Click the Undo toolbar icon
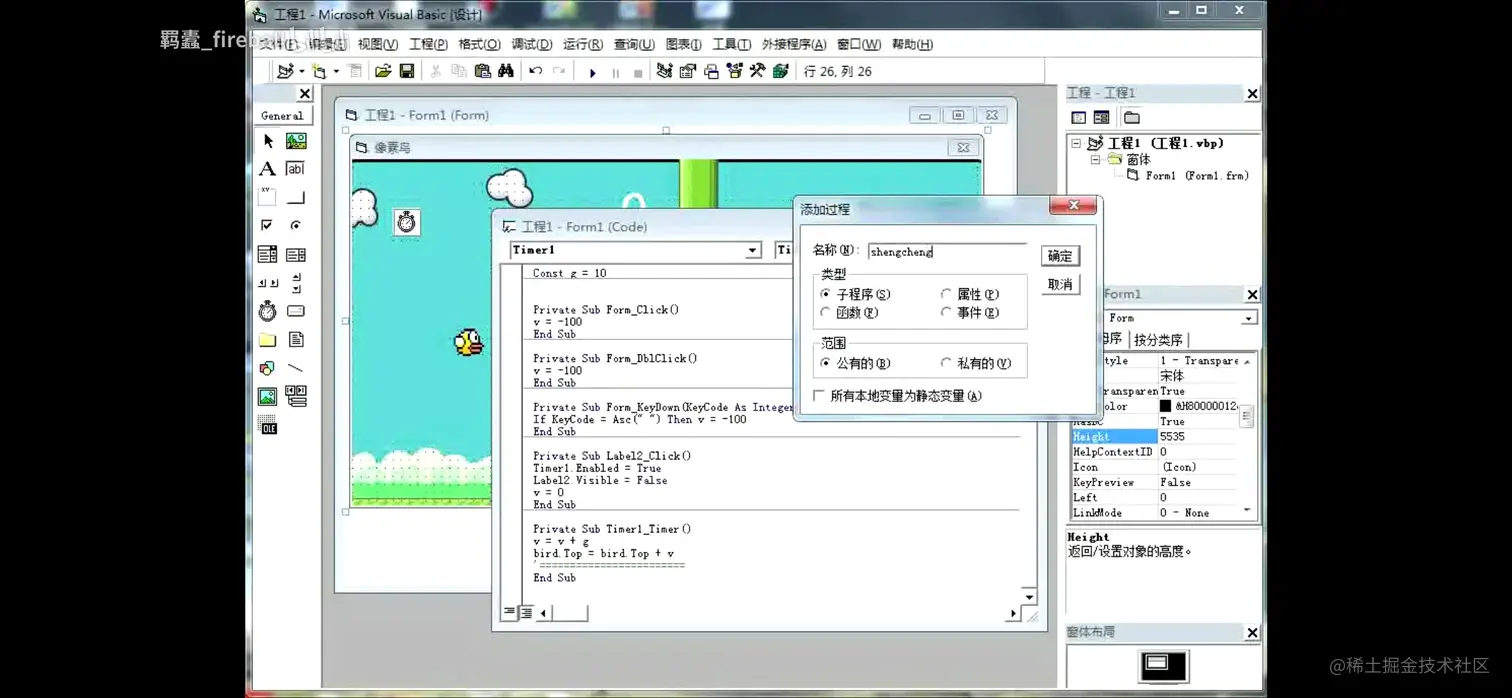Viewport: 1512px width, 698px height. click(x=536, y=71)
